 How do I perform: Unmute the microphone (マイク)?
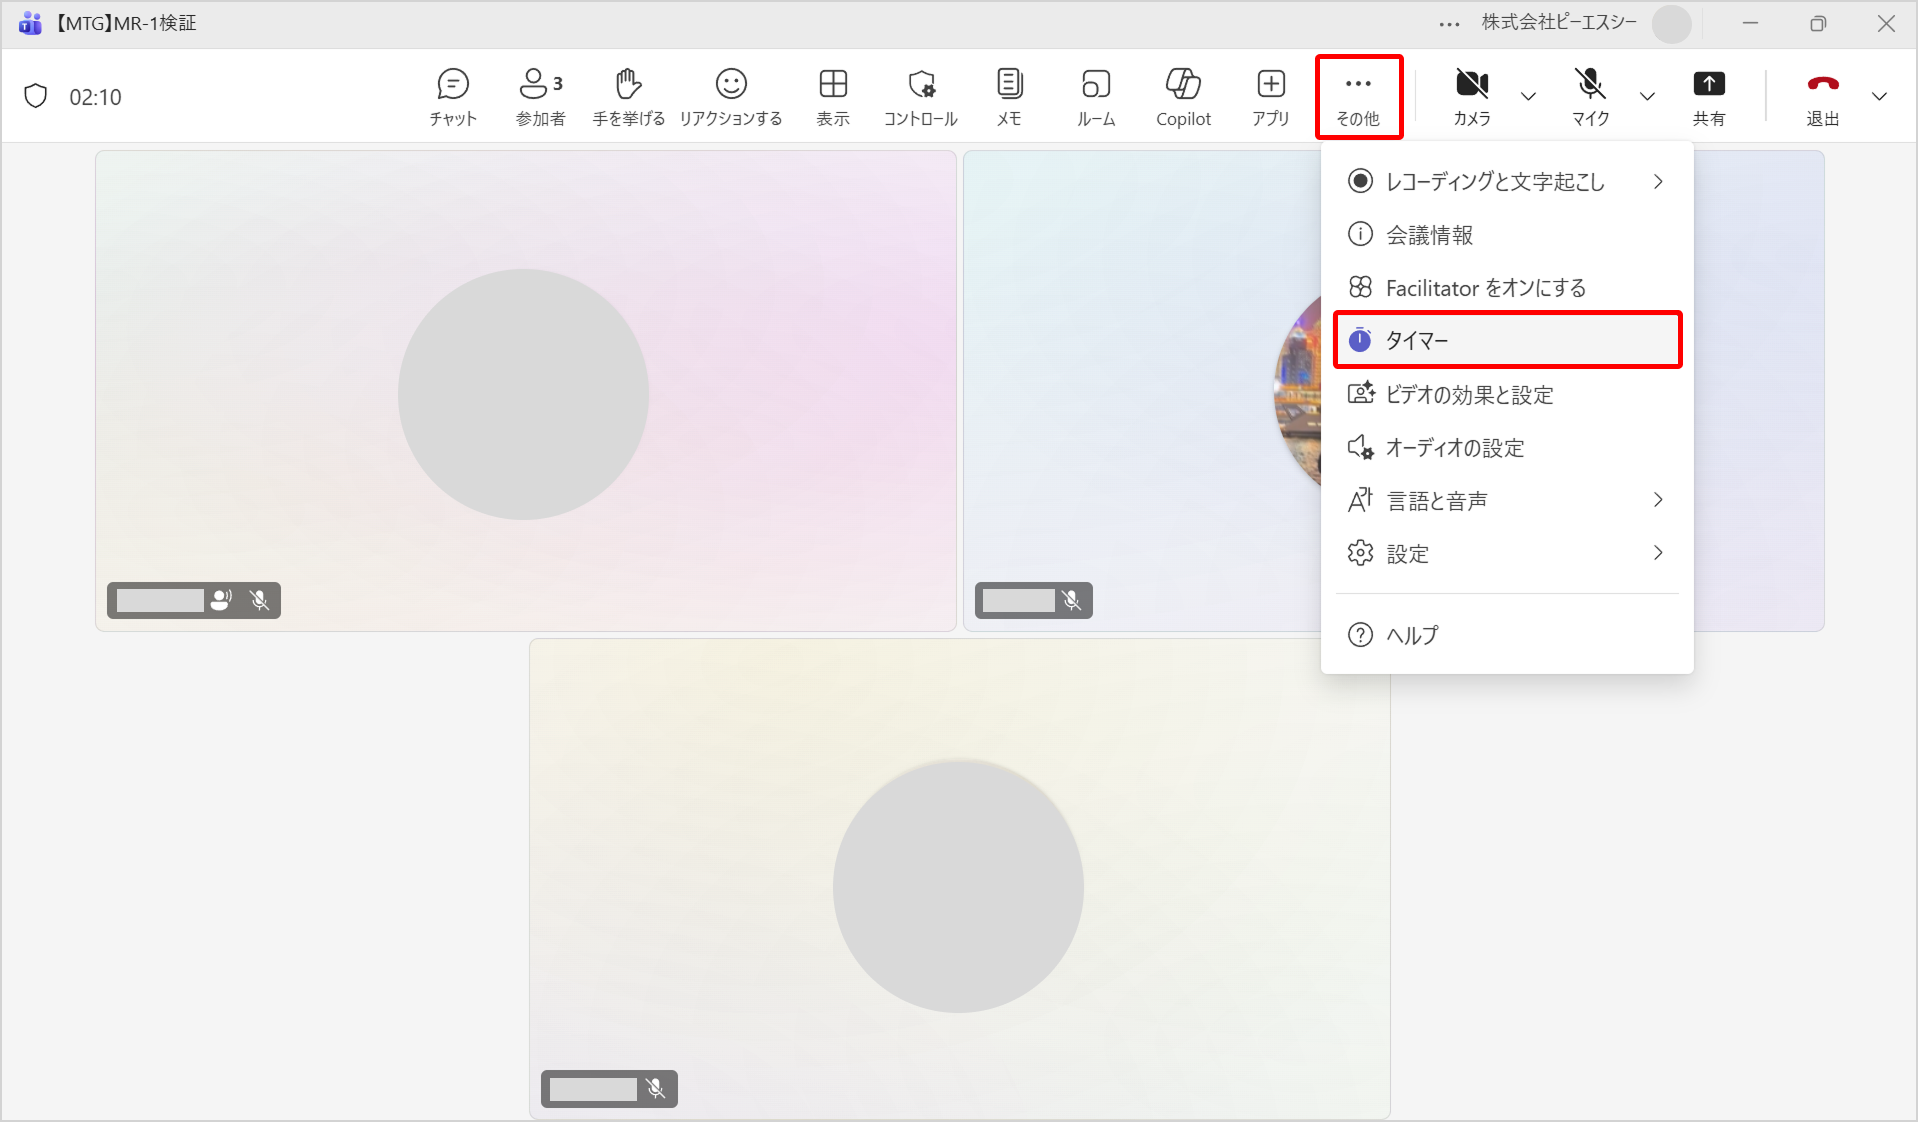pyautogui.click(x=1590, y=97)
